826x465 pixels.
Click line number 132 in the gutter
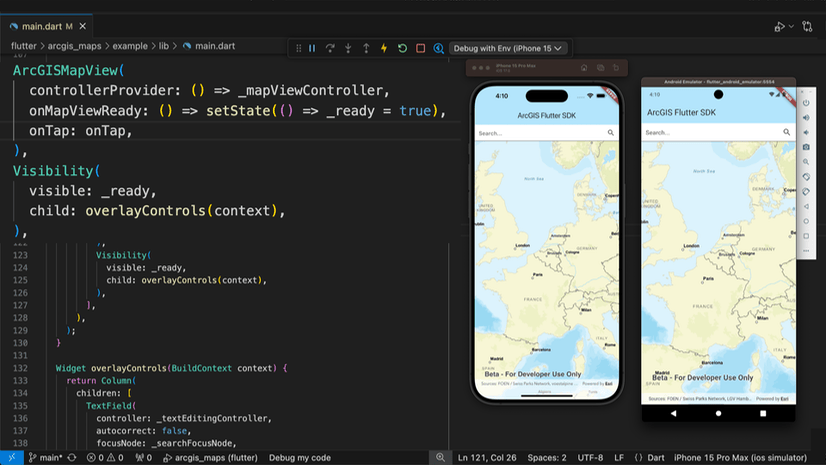click(x=20, y=368)
